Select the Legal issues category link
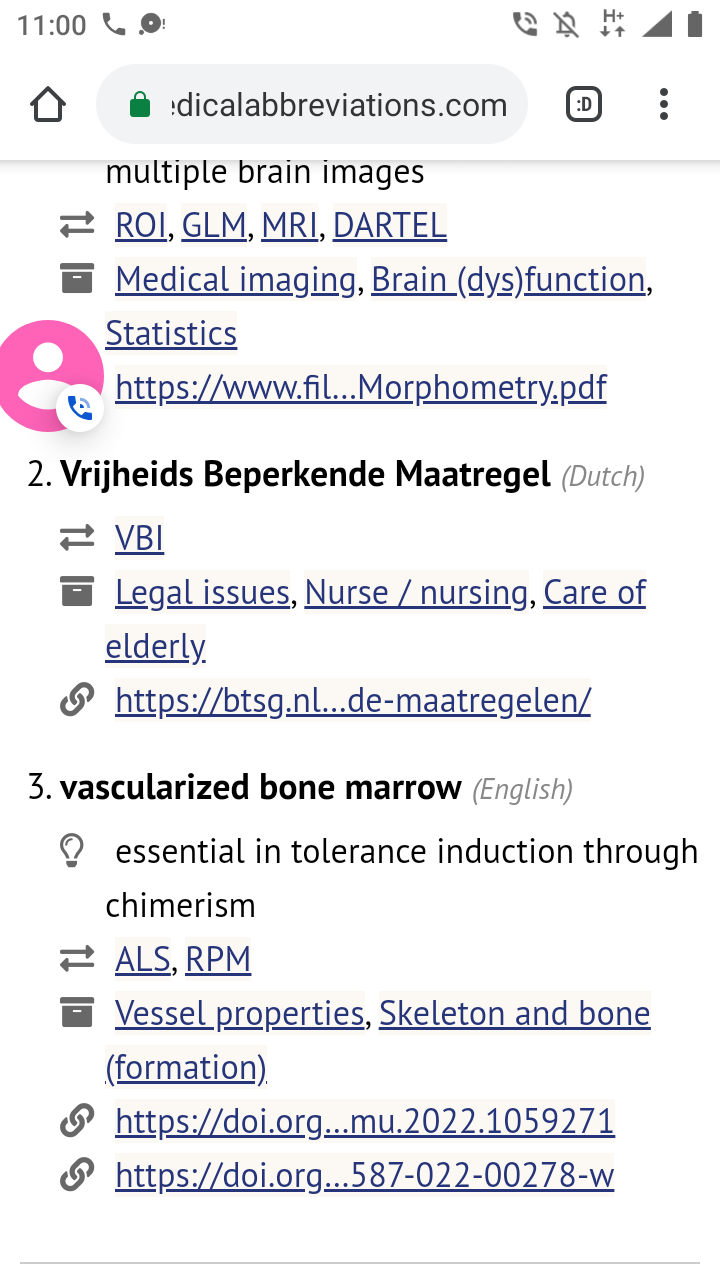Screen dimensions: 720x1280 tap(202, 593)
